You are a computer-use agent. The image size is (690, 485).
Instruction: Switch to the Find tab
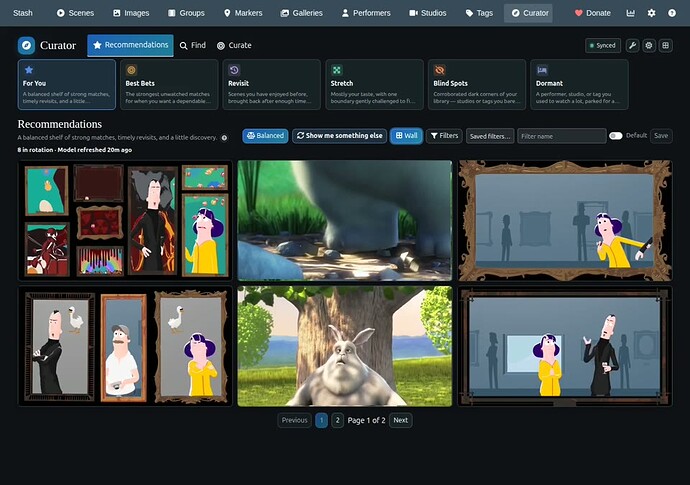click(x=193, y=45)
